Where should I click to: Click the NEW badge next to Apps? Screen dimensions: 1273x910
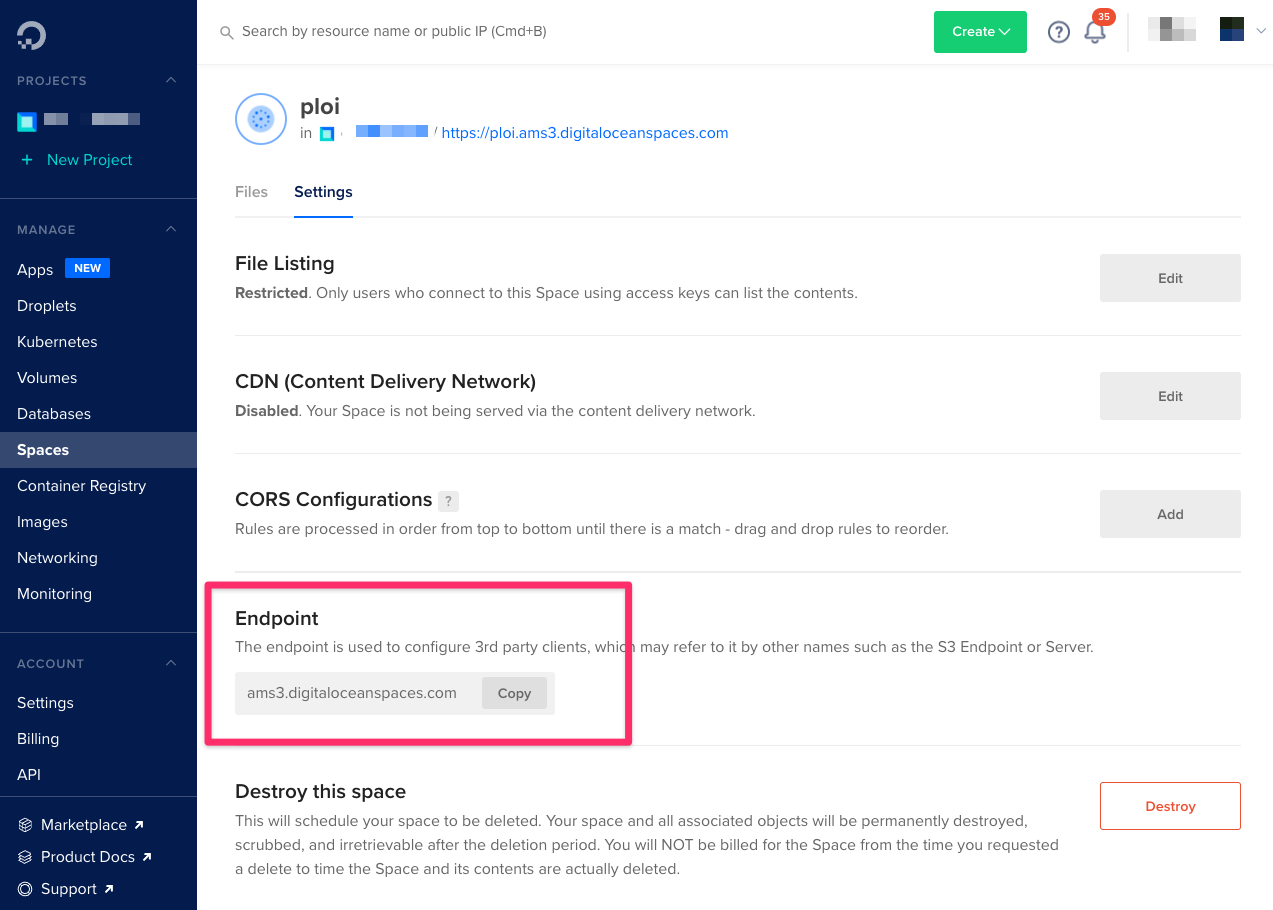coord(88,268)
